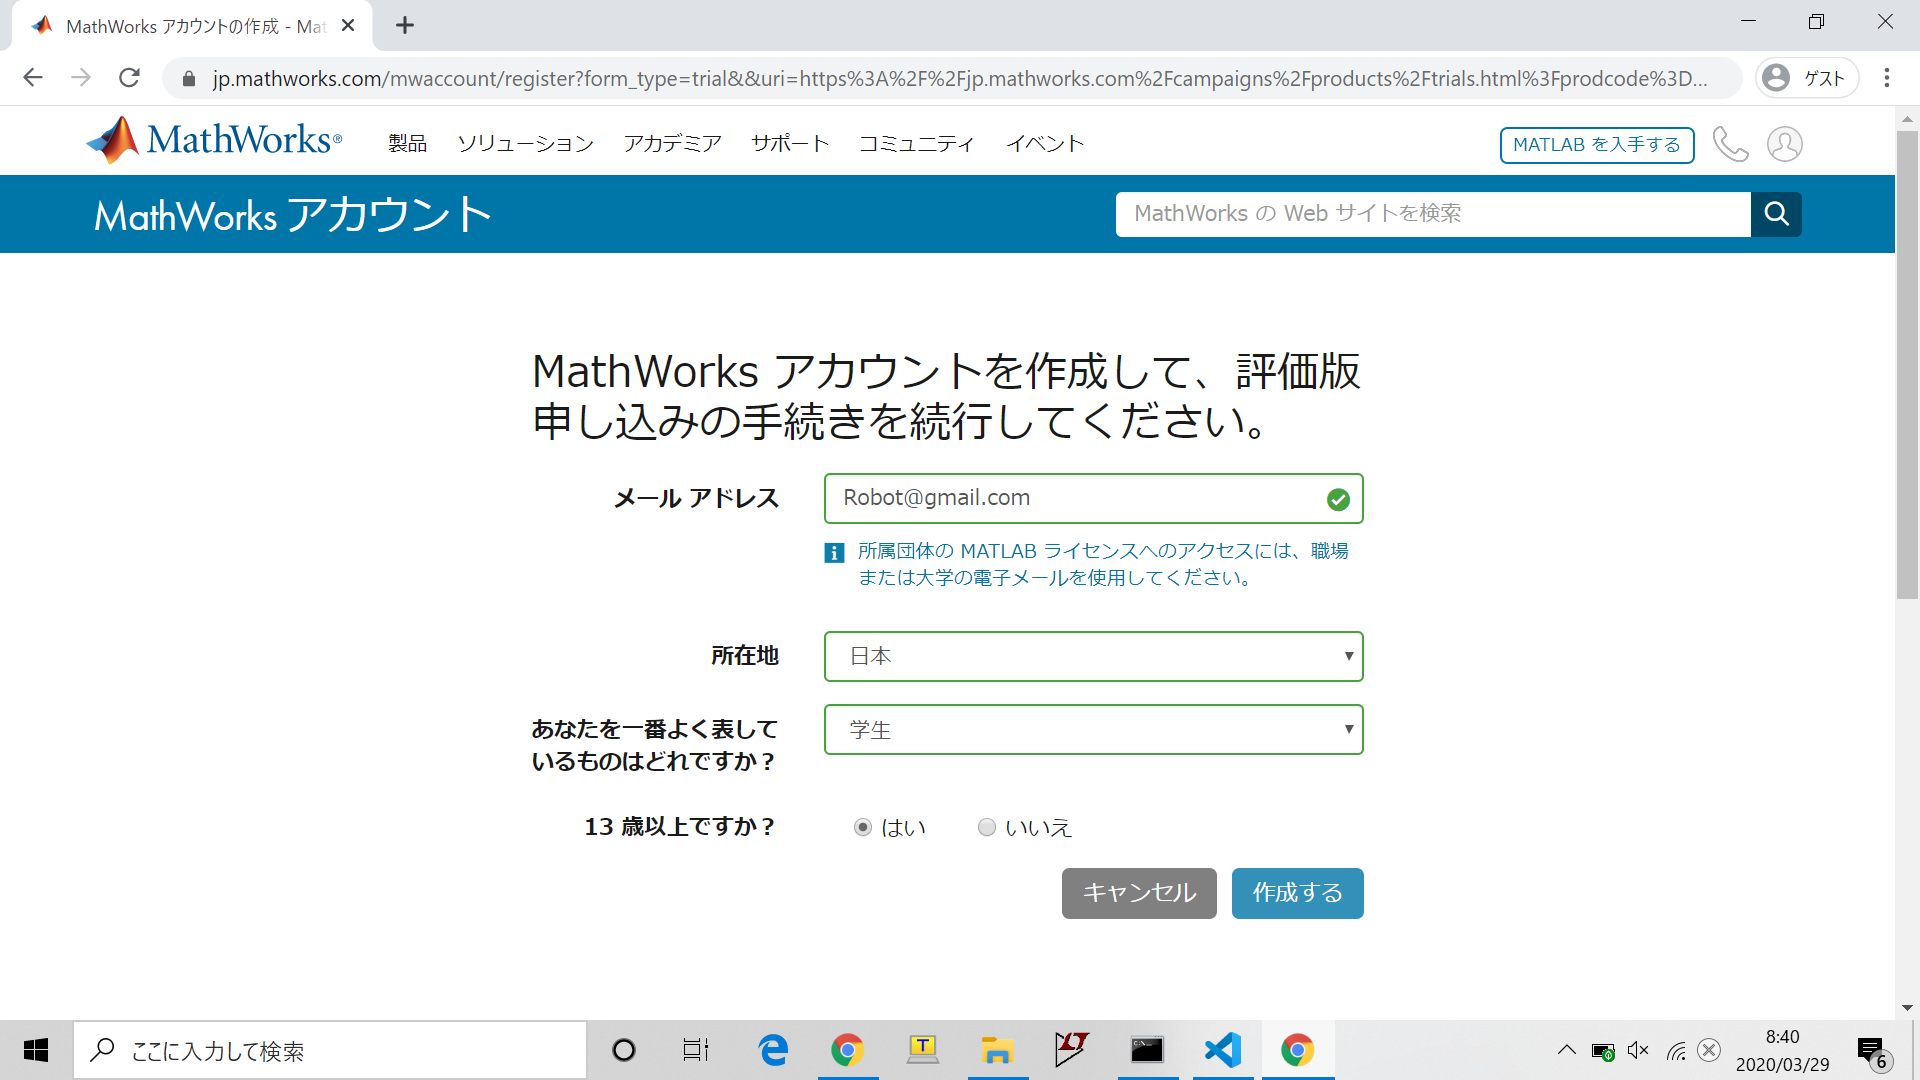Open the ソリューション menu
1920x1080 pixels.
pyautogui.click(x=525, y=144)
